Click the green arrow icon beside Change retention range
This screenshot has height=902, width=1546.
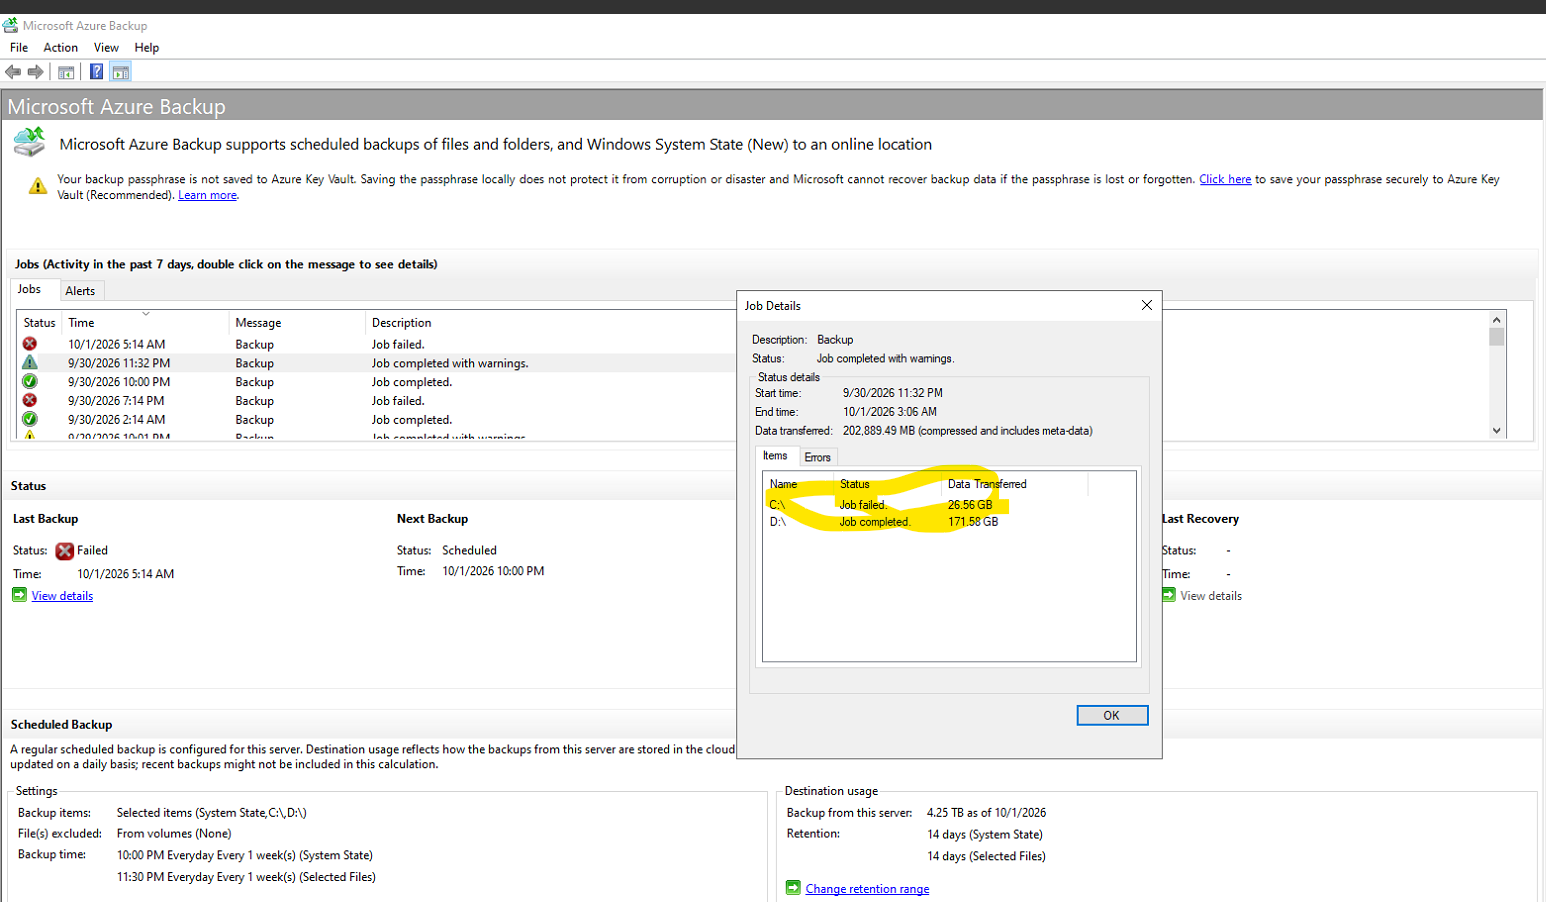(793, 888)
